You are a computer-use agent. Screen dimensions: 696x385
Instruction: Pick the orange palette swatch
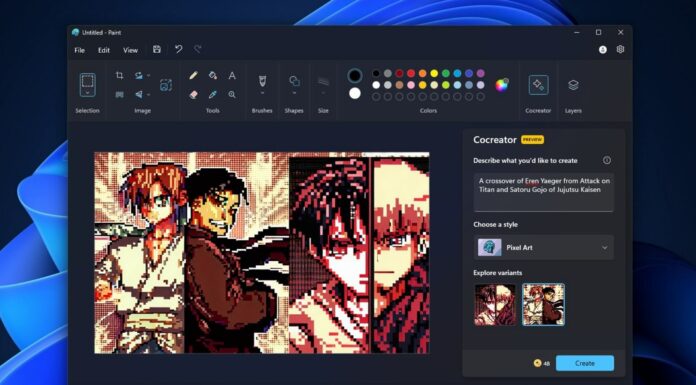coord(423,73)
